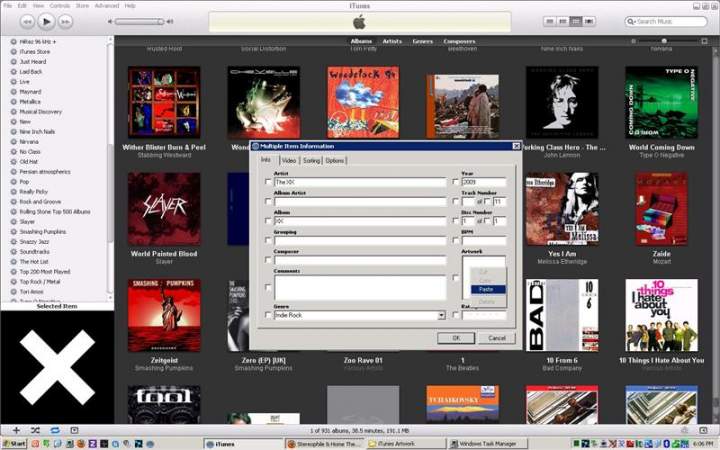Select the Cover Flow view icon

tap(589, 21)
